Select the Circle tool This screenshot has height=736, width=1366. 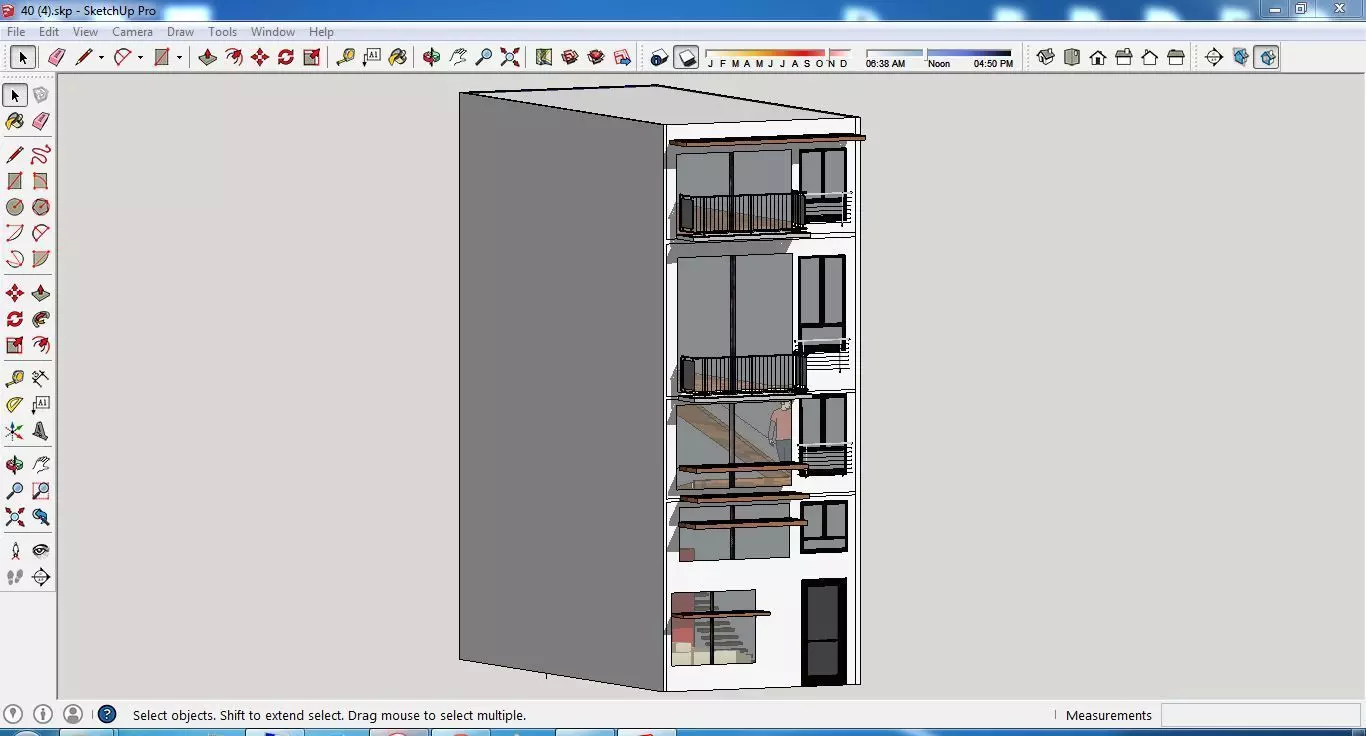click(x=15, y=207)
